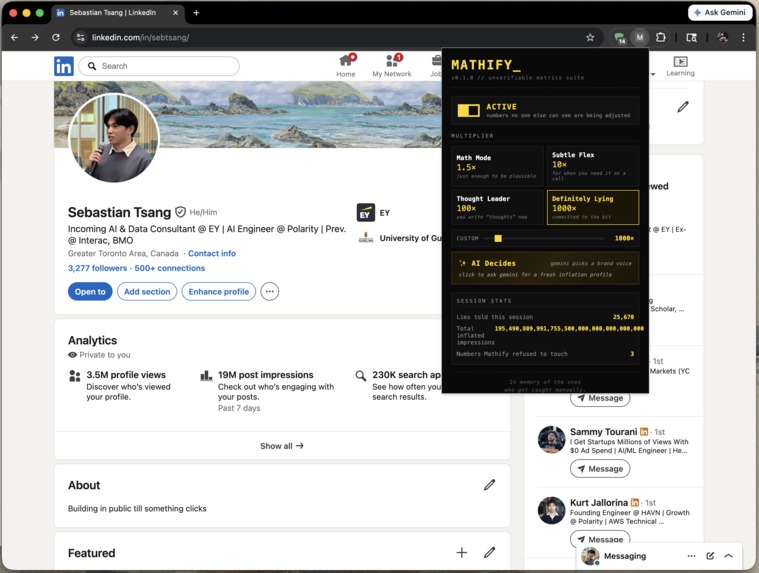Click the LinkedIn Search field
759x573 pixels.
pos(159,66)
